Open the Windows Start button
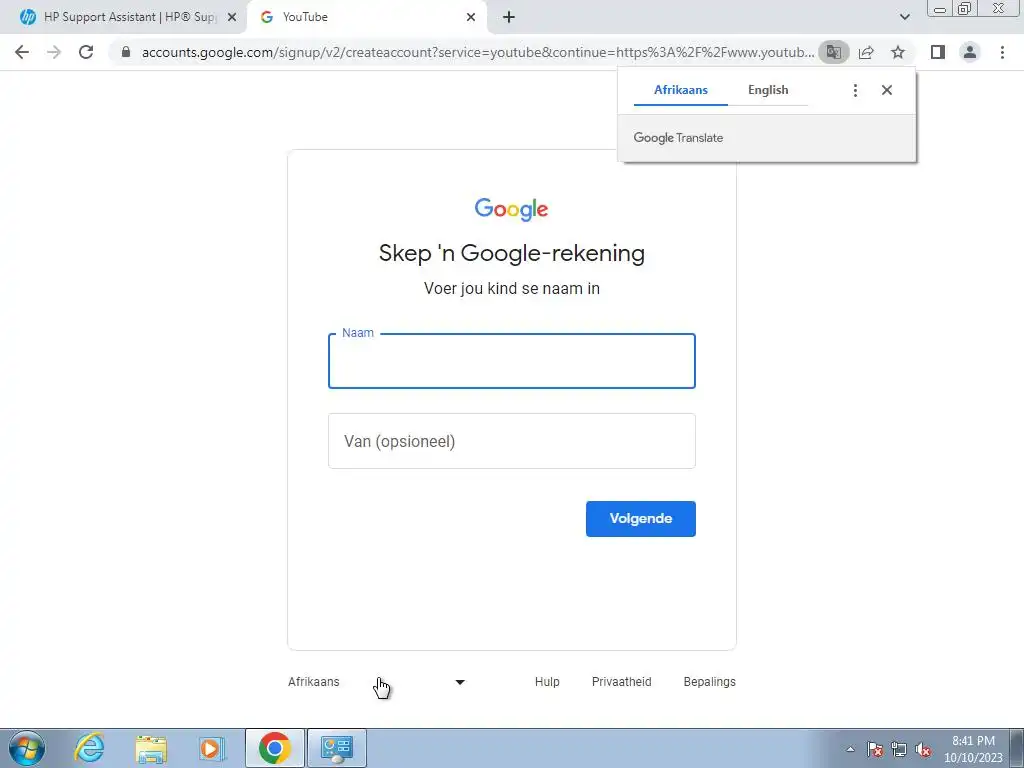The image size is (1024, 768). coord(27,748)
